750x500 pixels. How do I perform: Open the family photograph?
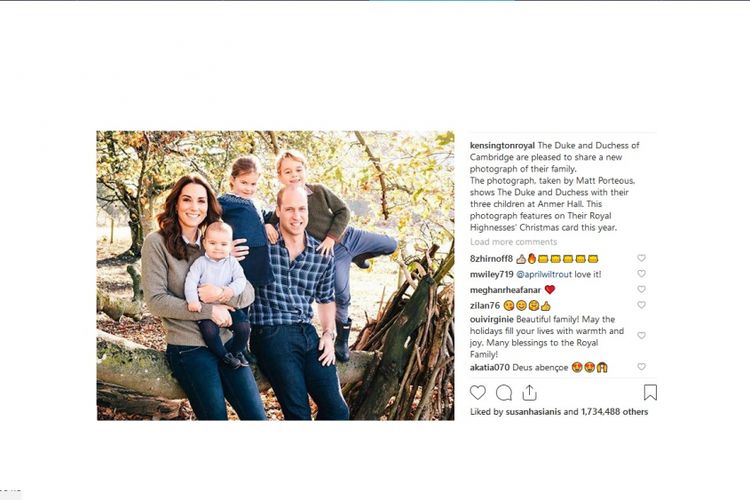[276, 276]
